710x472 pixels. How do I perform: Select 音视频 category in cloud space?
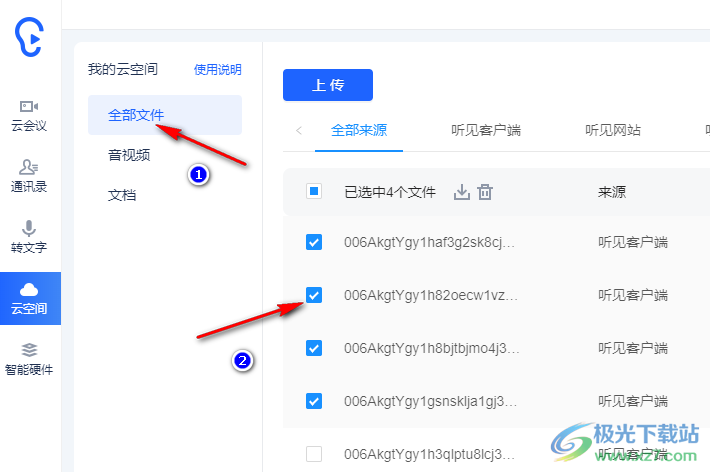click(129, 155)
